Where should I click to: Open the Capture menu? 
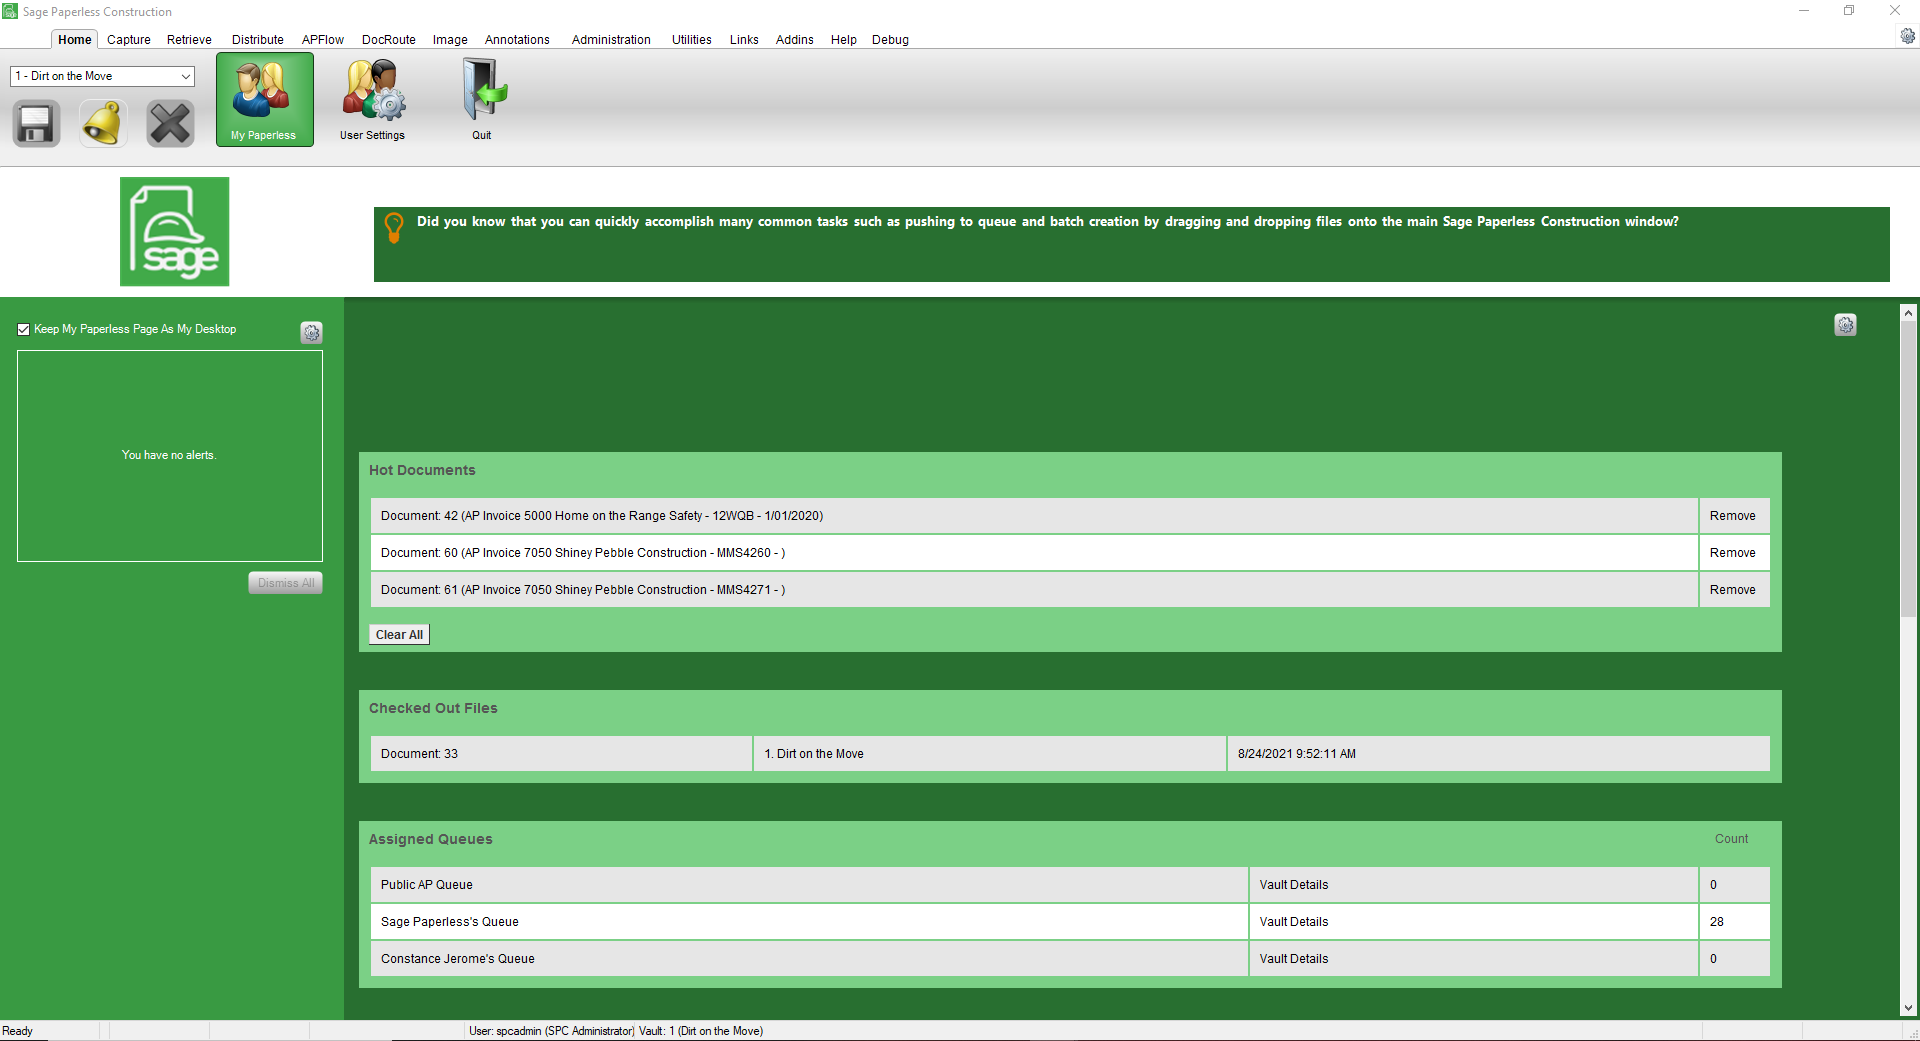pos(129,40)
